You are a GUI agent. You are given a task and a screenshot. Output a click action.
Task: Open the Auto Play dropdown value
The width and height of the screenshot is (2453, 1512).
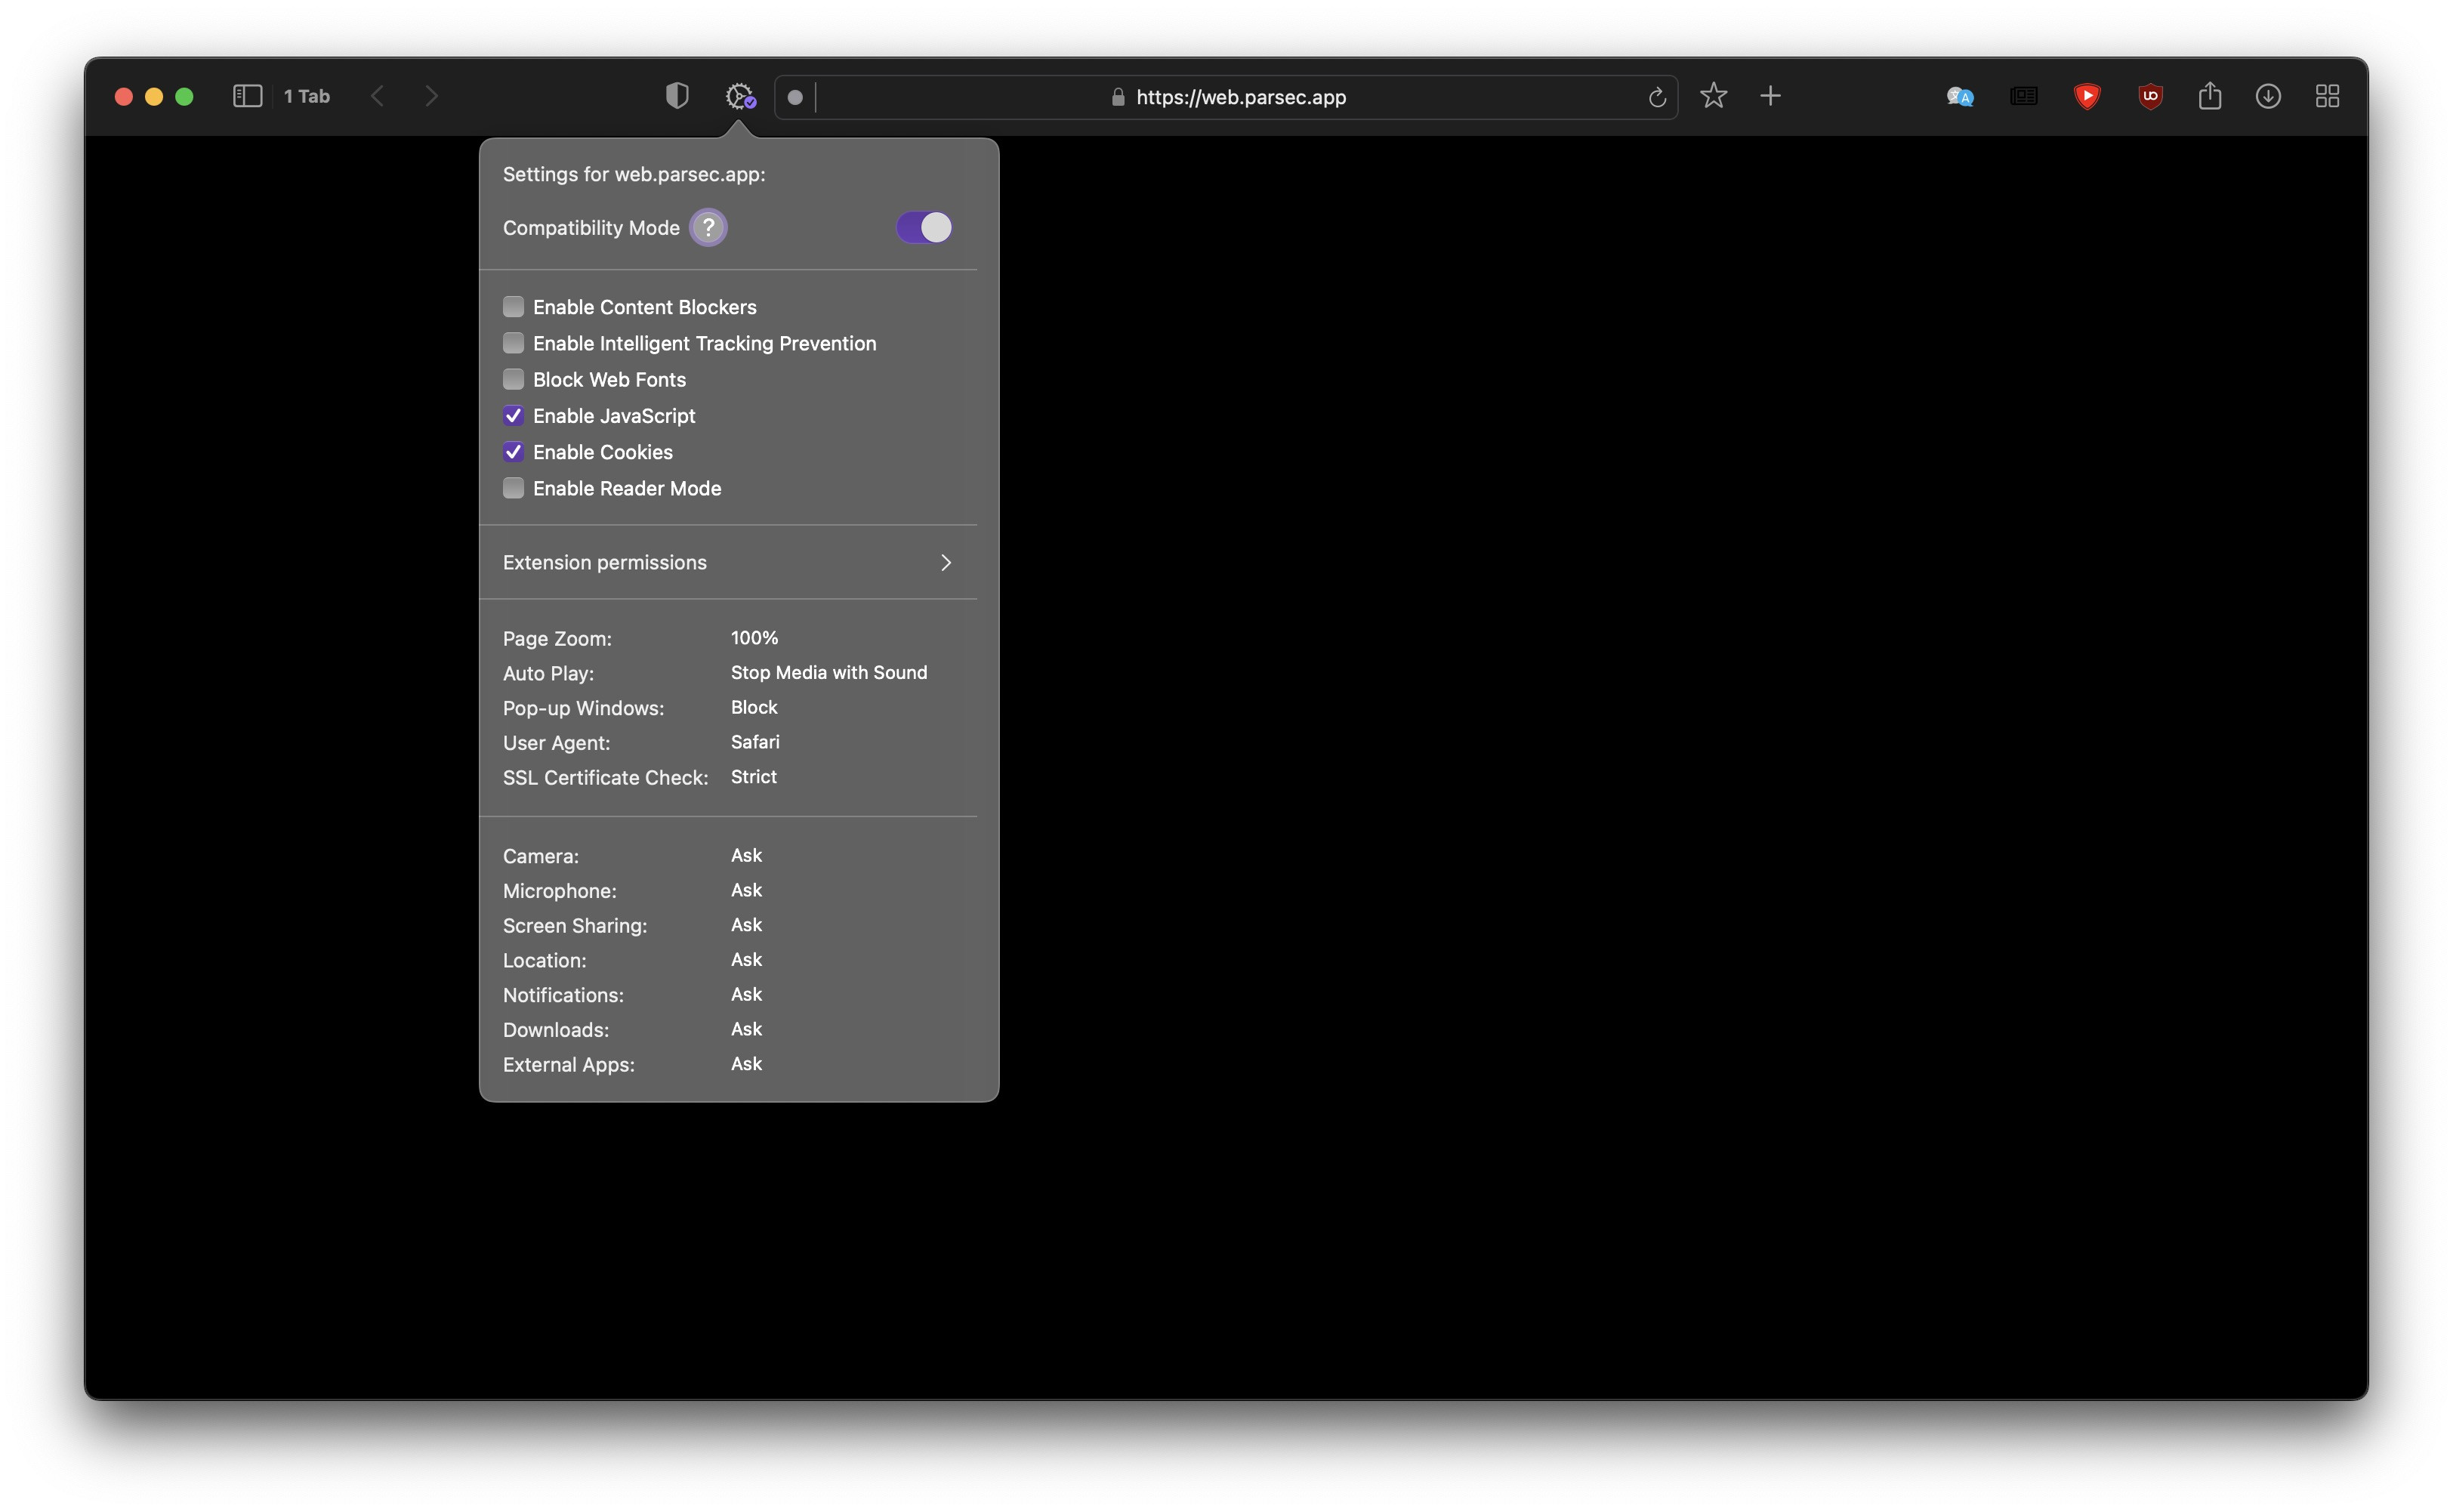(x=828, y=673)
